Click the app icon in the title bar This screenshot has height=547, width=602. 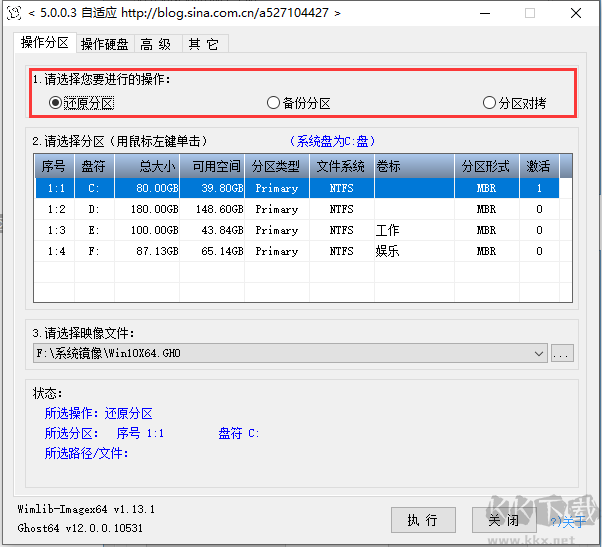(x=13, y=13)
